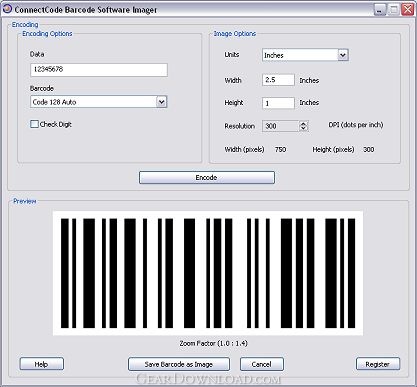Click the Encoding Options group label
Image resolution: width=417 pixels, height=387 pixels.
(47, 34)
